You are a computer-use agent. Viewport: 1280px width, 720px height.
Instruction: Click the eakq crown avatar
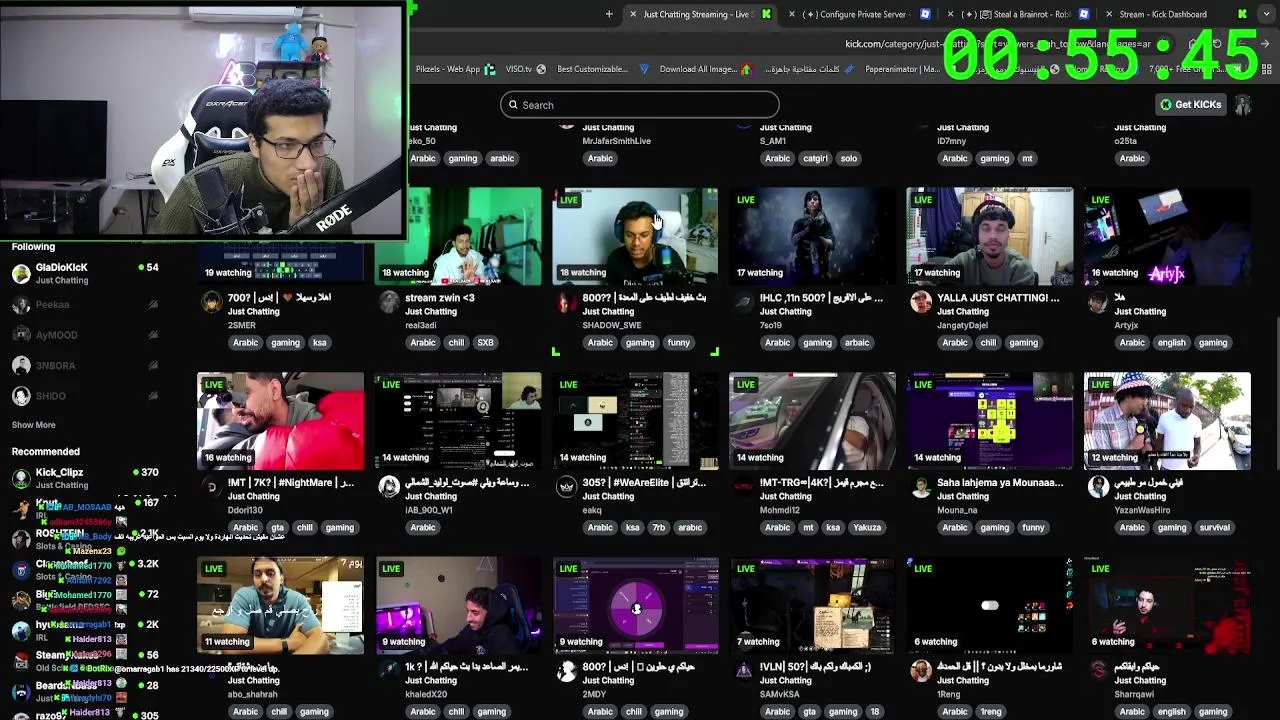pyautogui.click(x=567, y=487)
